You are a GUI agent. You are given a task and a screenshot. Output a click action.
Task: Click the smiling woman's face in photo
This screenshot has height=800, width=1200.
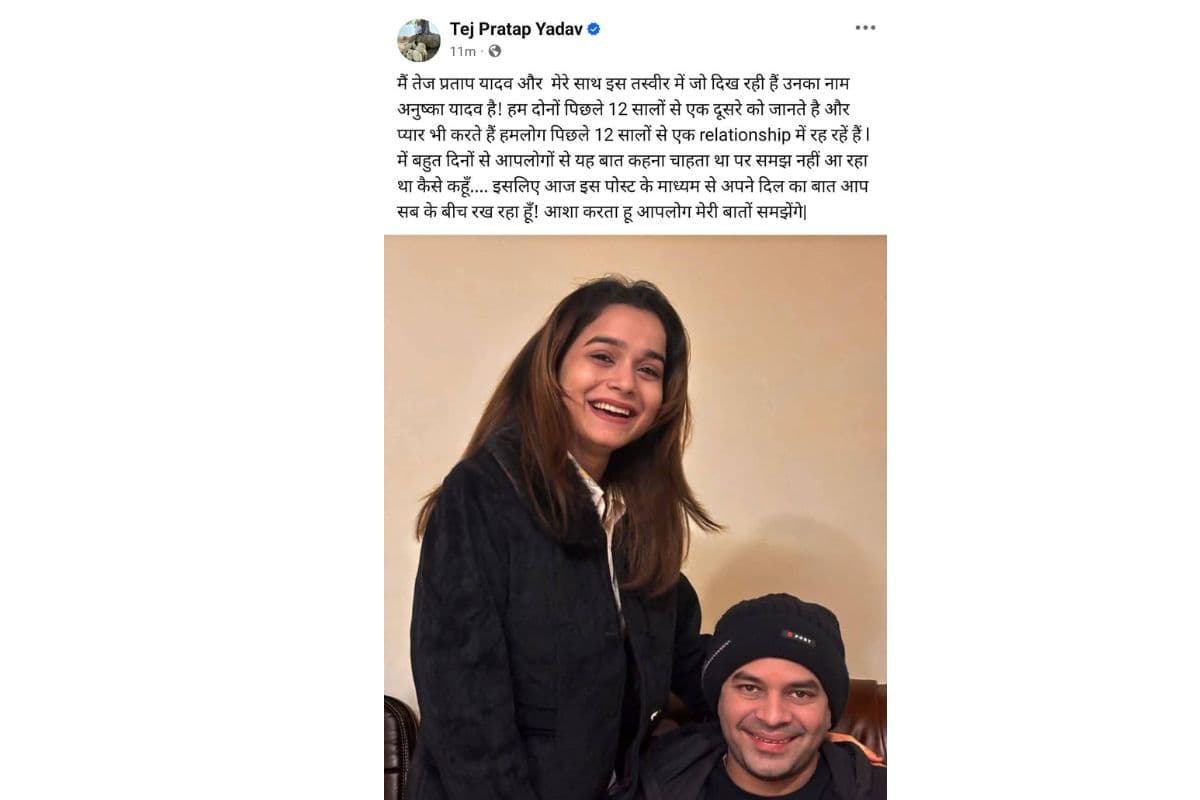(x=612, y=375)
